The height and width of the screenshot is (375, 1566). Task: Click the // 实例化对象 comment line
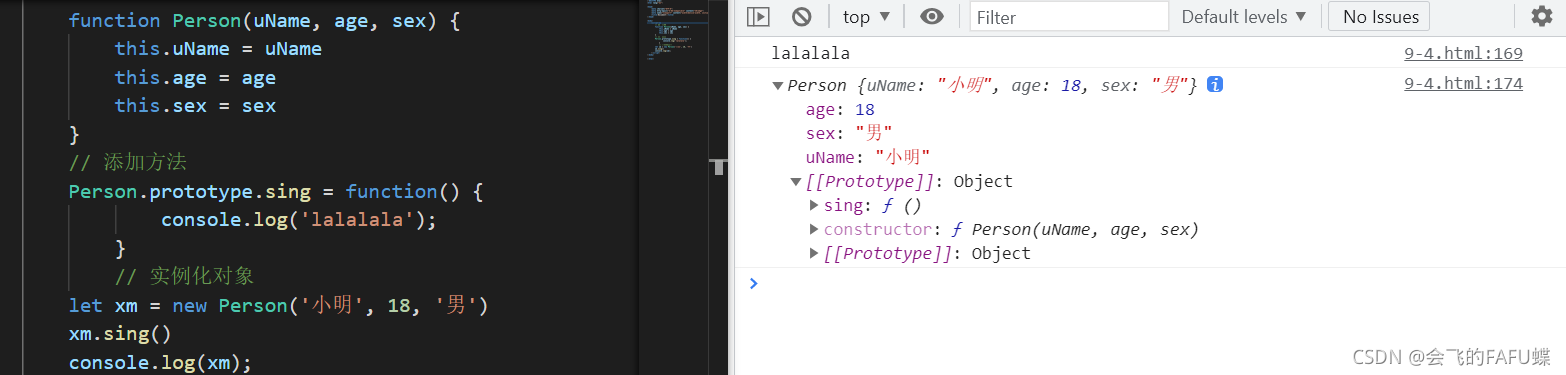185,277
